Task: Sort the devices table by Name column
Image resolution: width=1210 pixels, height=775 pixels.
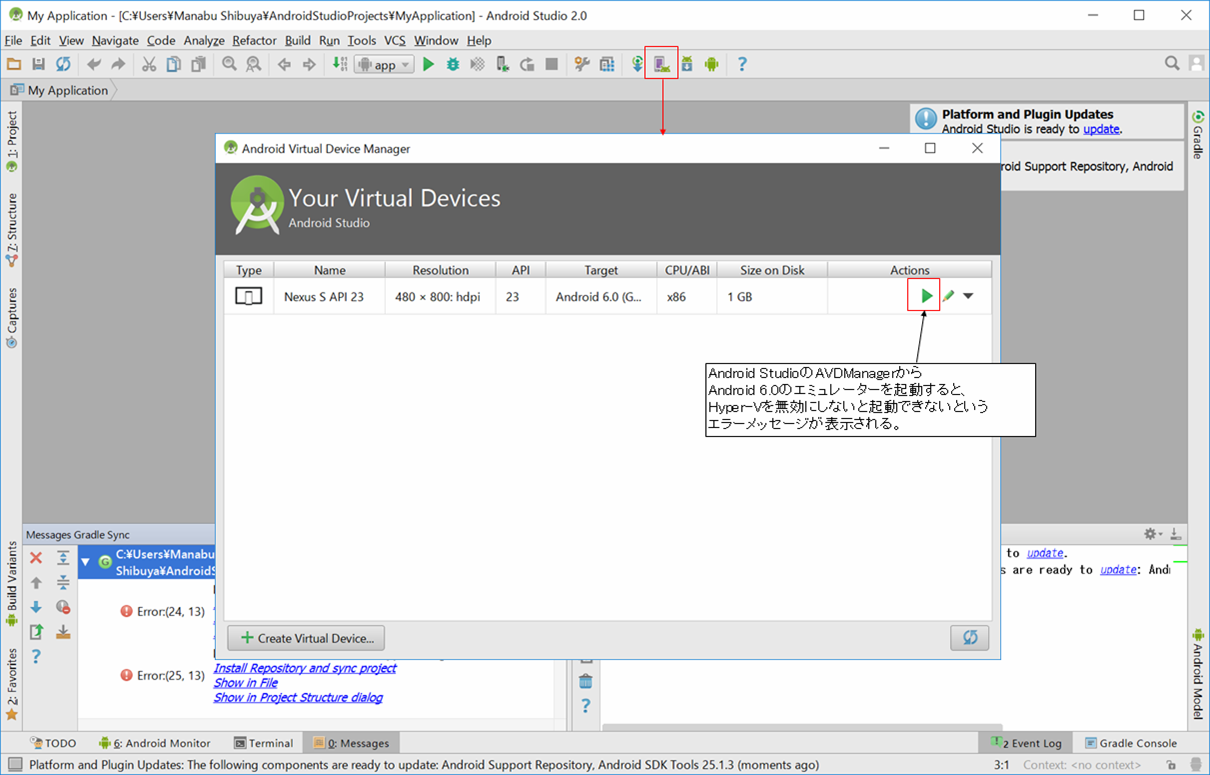Action: pyautogui.click(x=329, y=270)
